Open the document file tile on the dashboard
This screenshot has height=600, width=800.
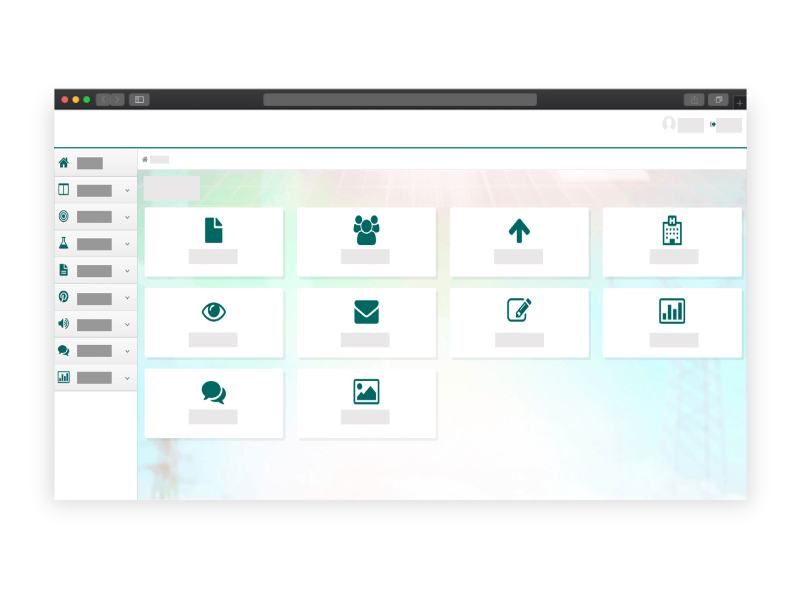[213, 241]
